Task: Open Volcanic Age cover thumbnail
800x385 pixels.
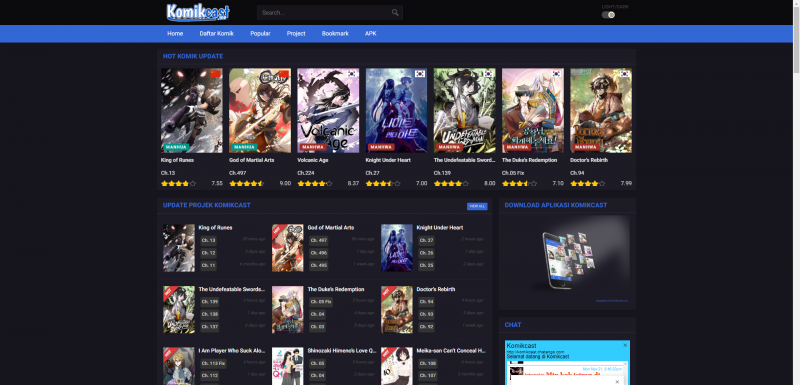Action: pos(328,111)
